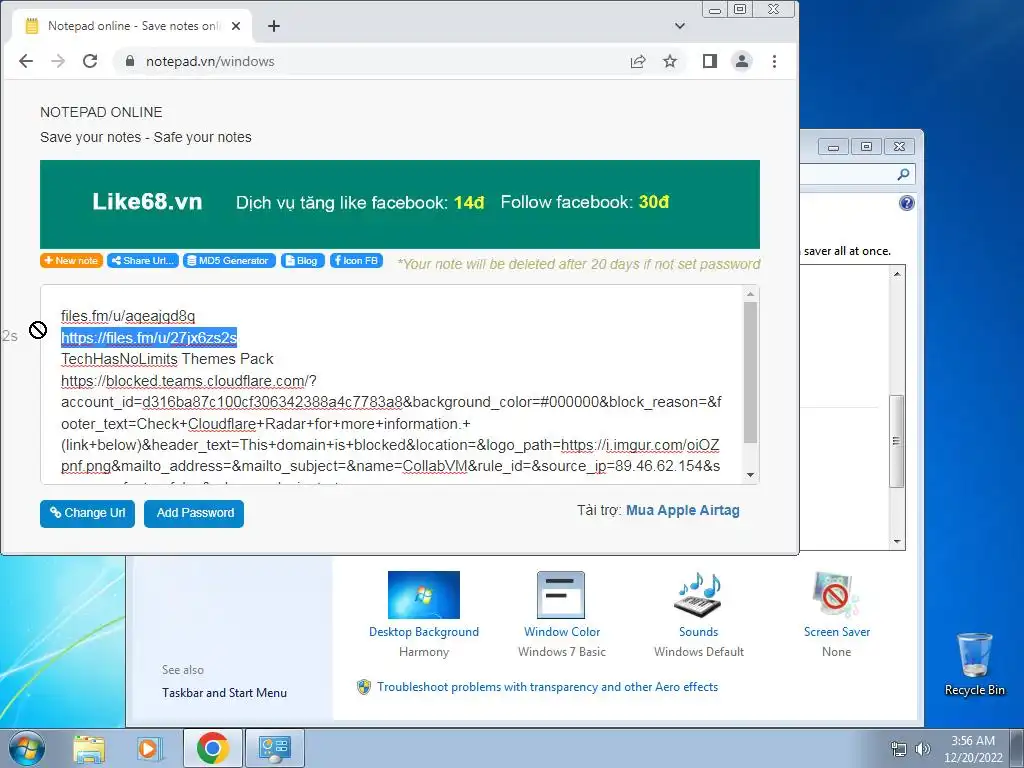
Task: Go back to the previous page
Action: pyautogui.click(x=26, y=61)
